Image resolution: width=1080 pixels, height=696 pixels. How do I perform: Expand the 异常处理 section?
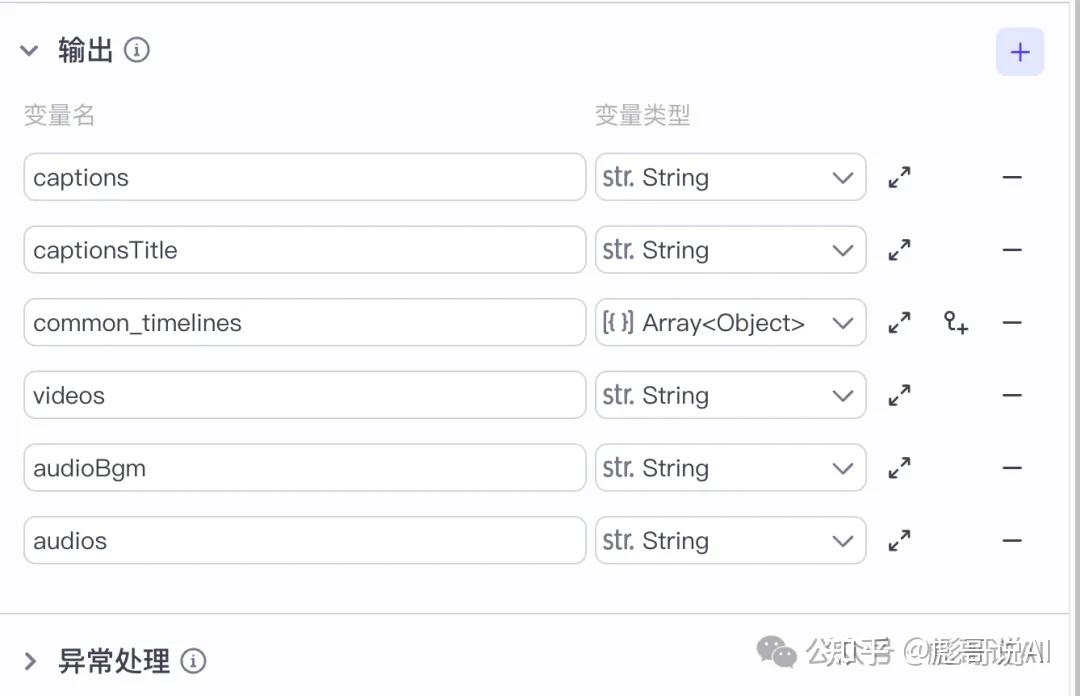pos(30,662)
